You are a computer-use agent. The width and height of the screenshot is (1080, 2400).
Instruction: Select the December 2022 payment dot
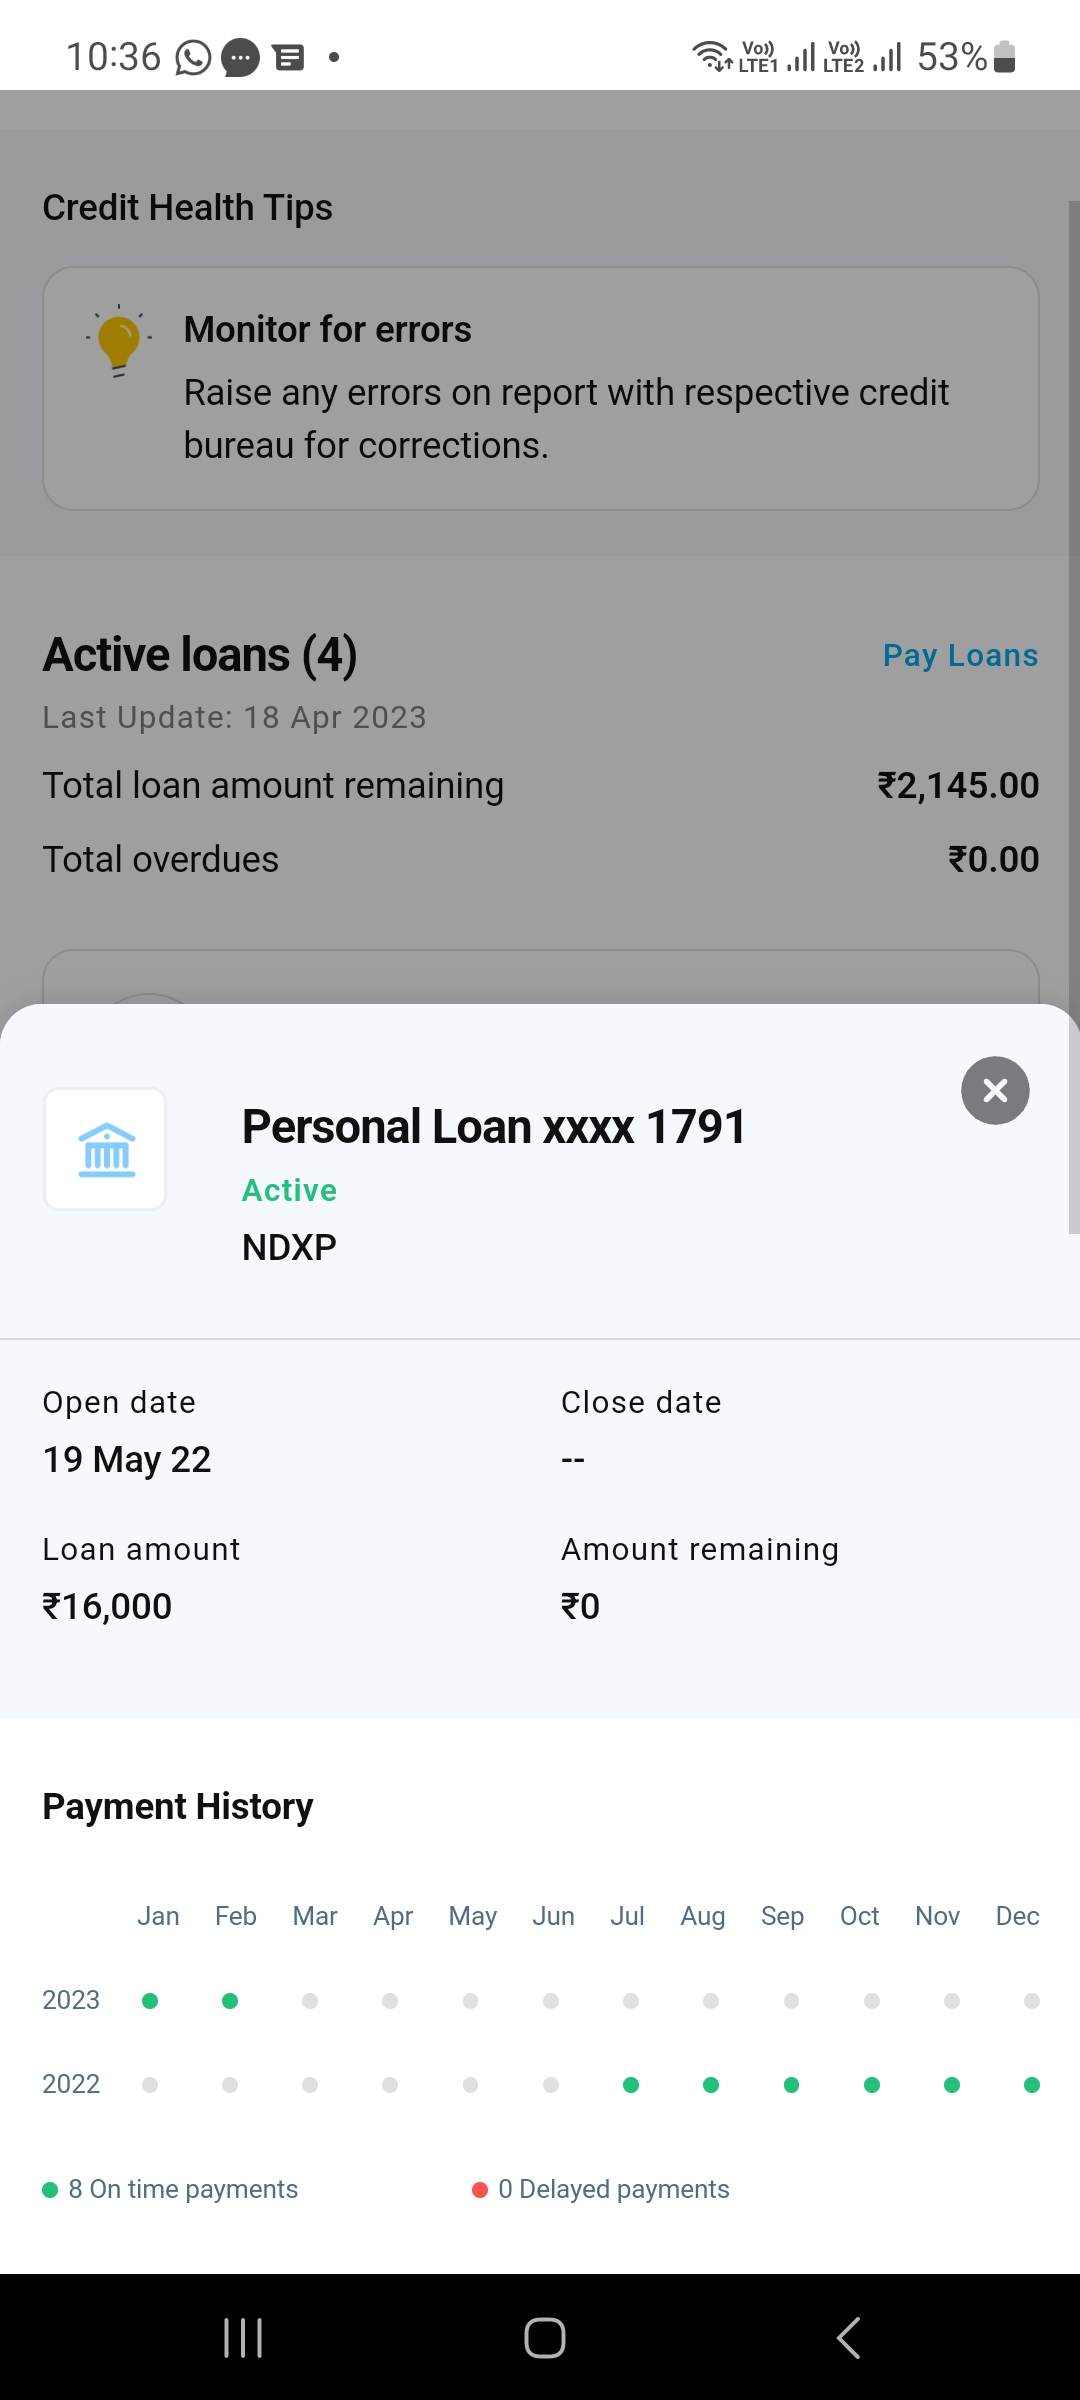[1032, 2085]
